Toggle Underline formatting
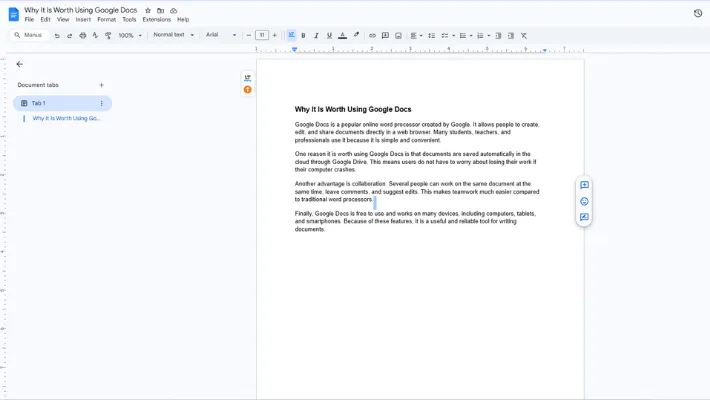 click(x=329, y=35)
